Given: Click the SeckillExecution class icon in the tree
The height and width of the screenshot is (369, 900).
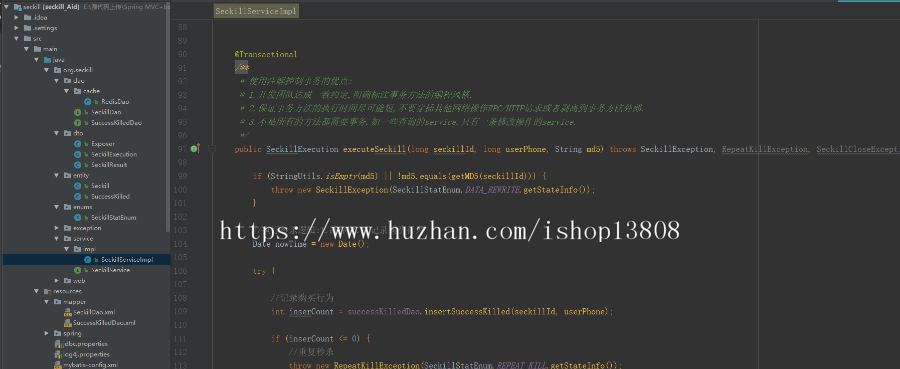Looking at the screenshot, I should 77,154.
